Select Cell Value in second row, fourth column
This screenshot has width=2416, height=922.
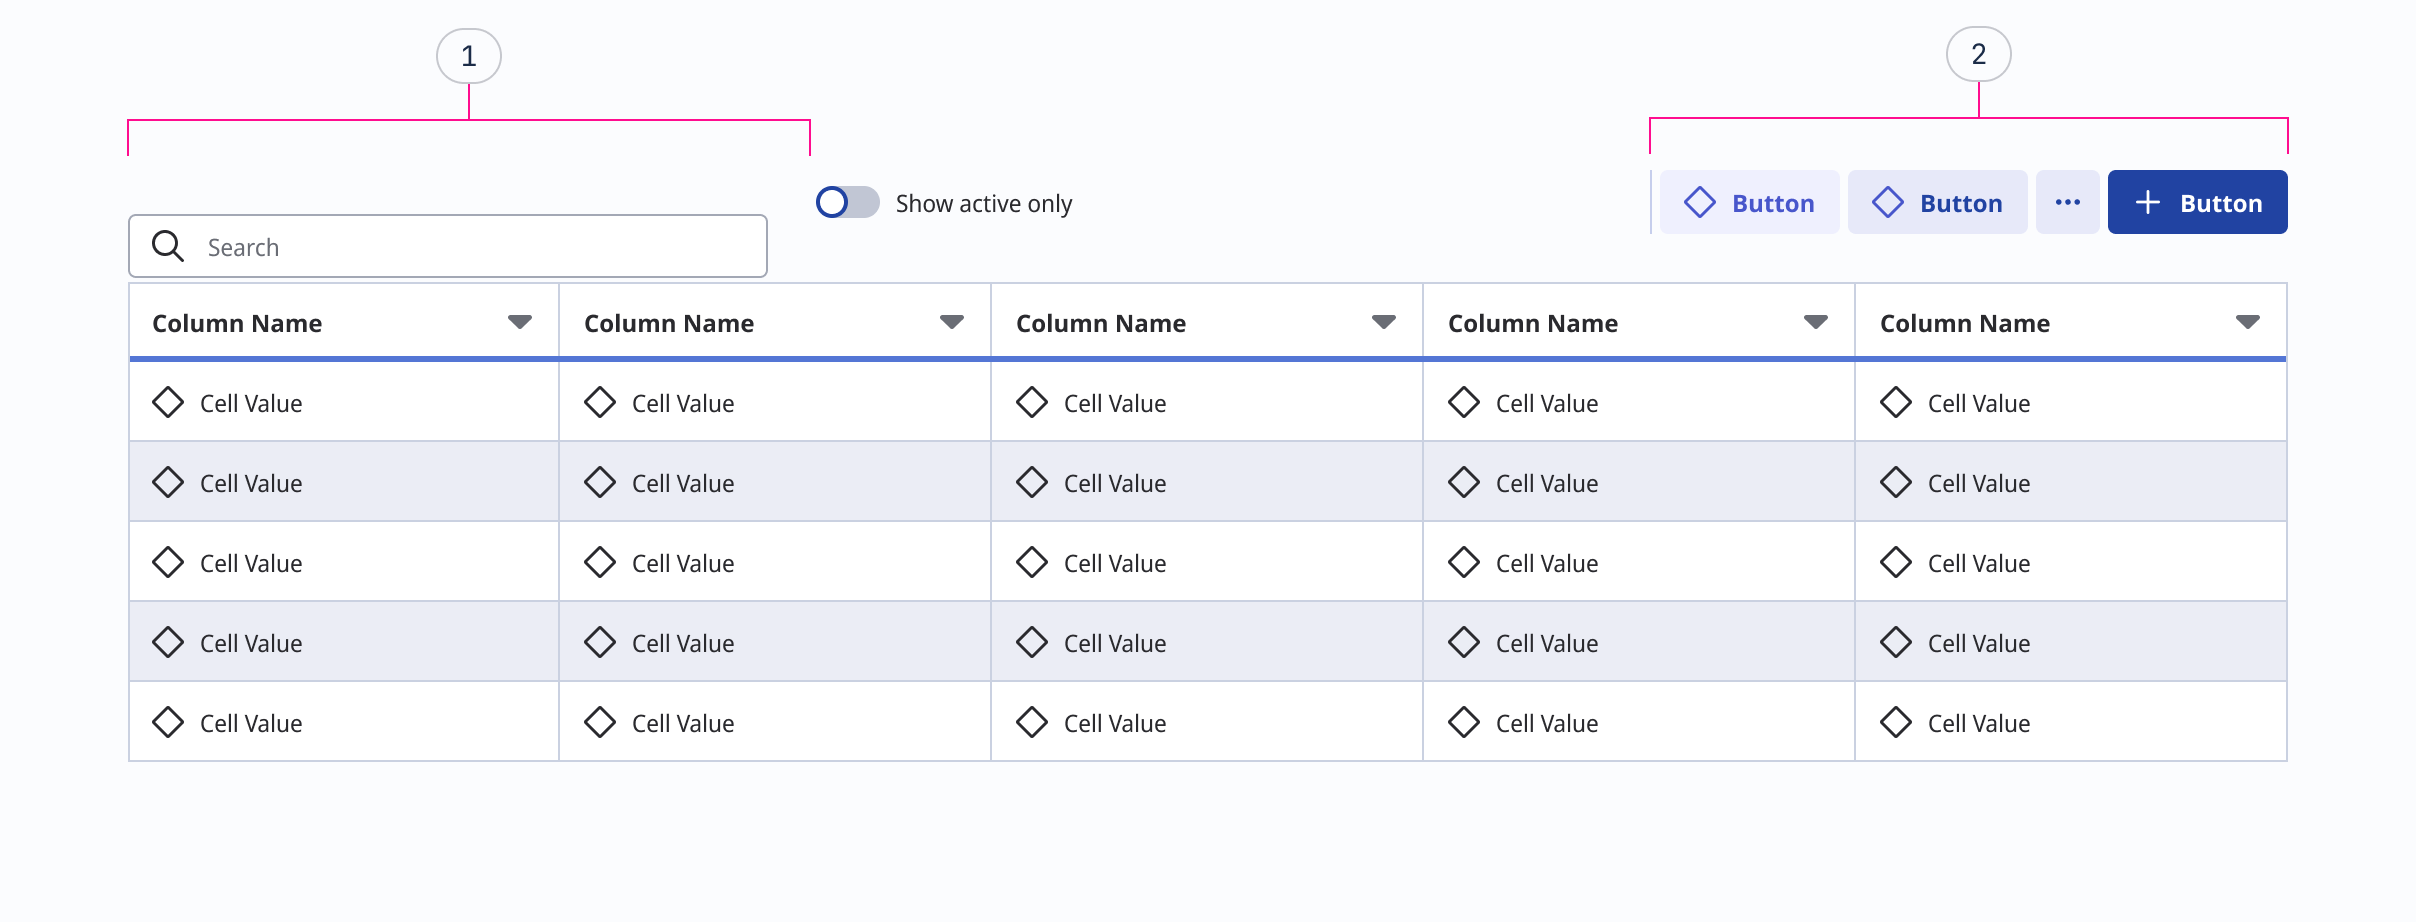click(x=1546, y=484)
